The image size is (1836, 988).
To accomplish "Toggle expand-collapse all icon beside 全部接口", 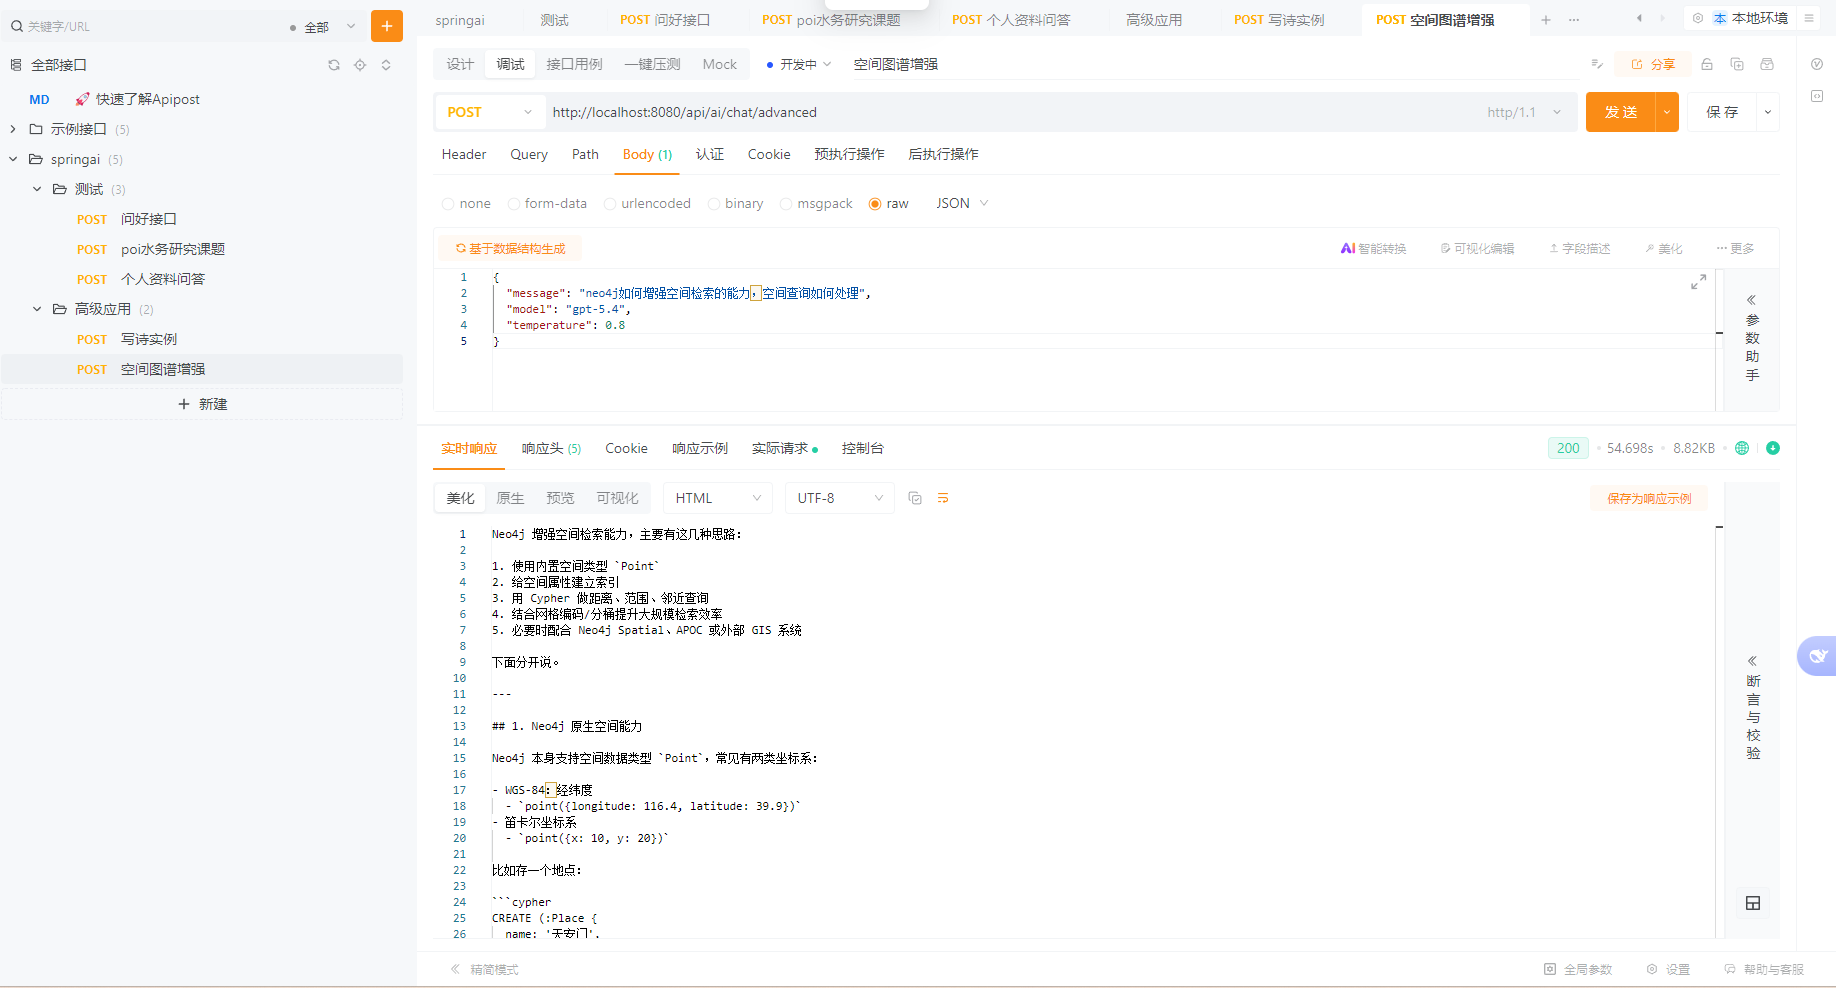I will tap(386, 65).
